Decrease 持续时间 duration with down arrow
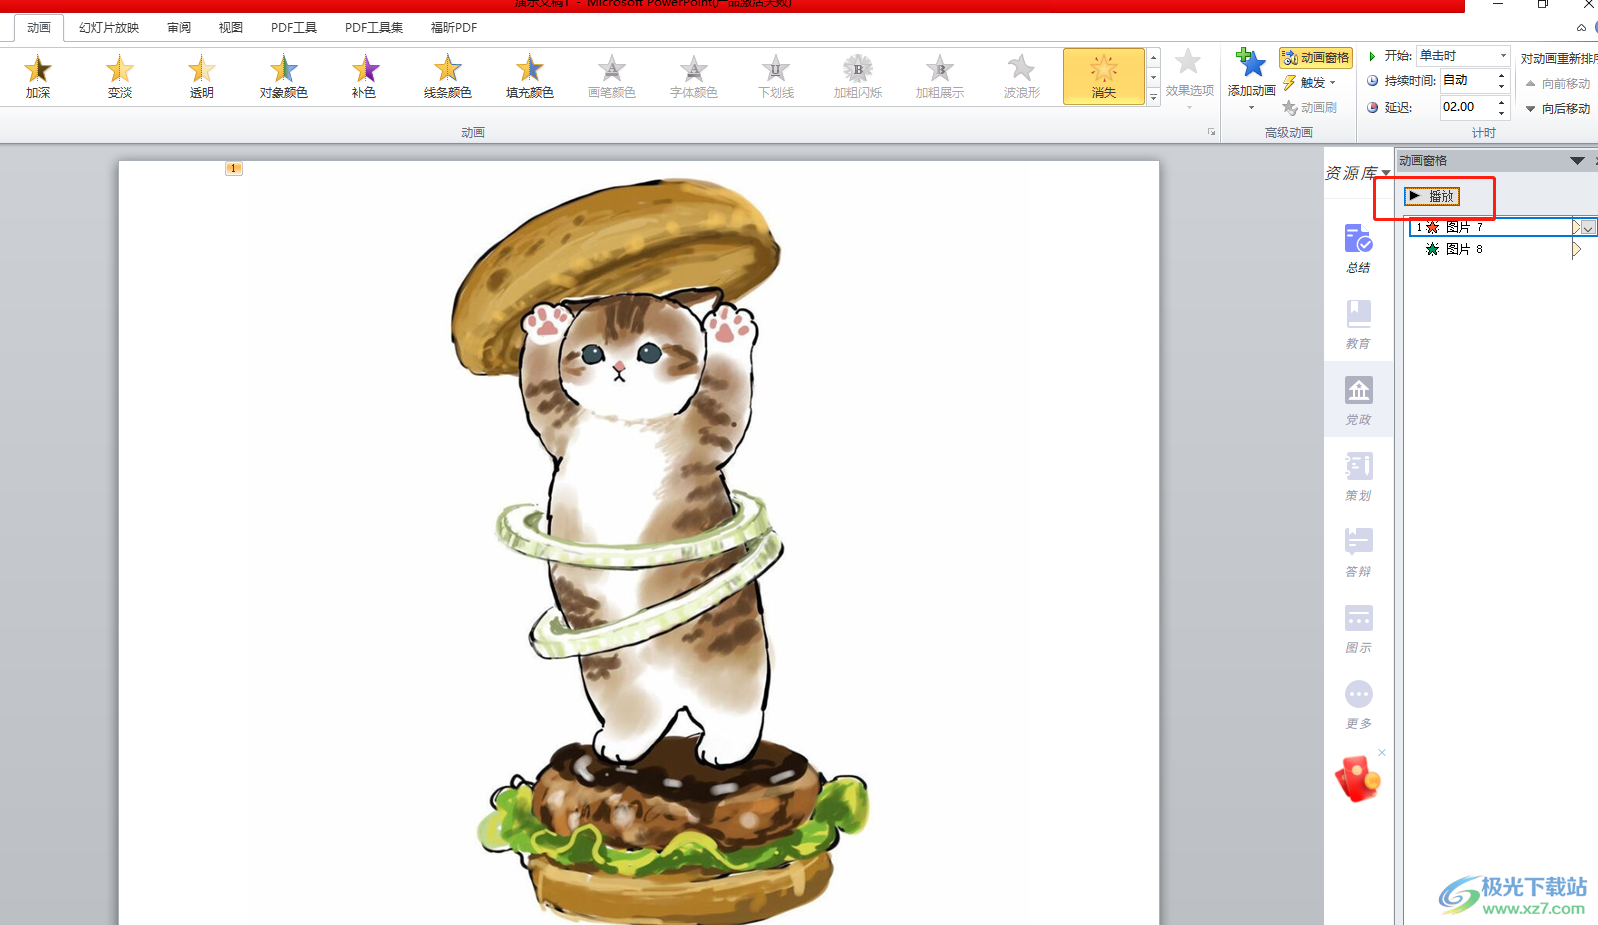 pos(1501,86)
